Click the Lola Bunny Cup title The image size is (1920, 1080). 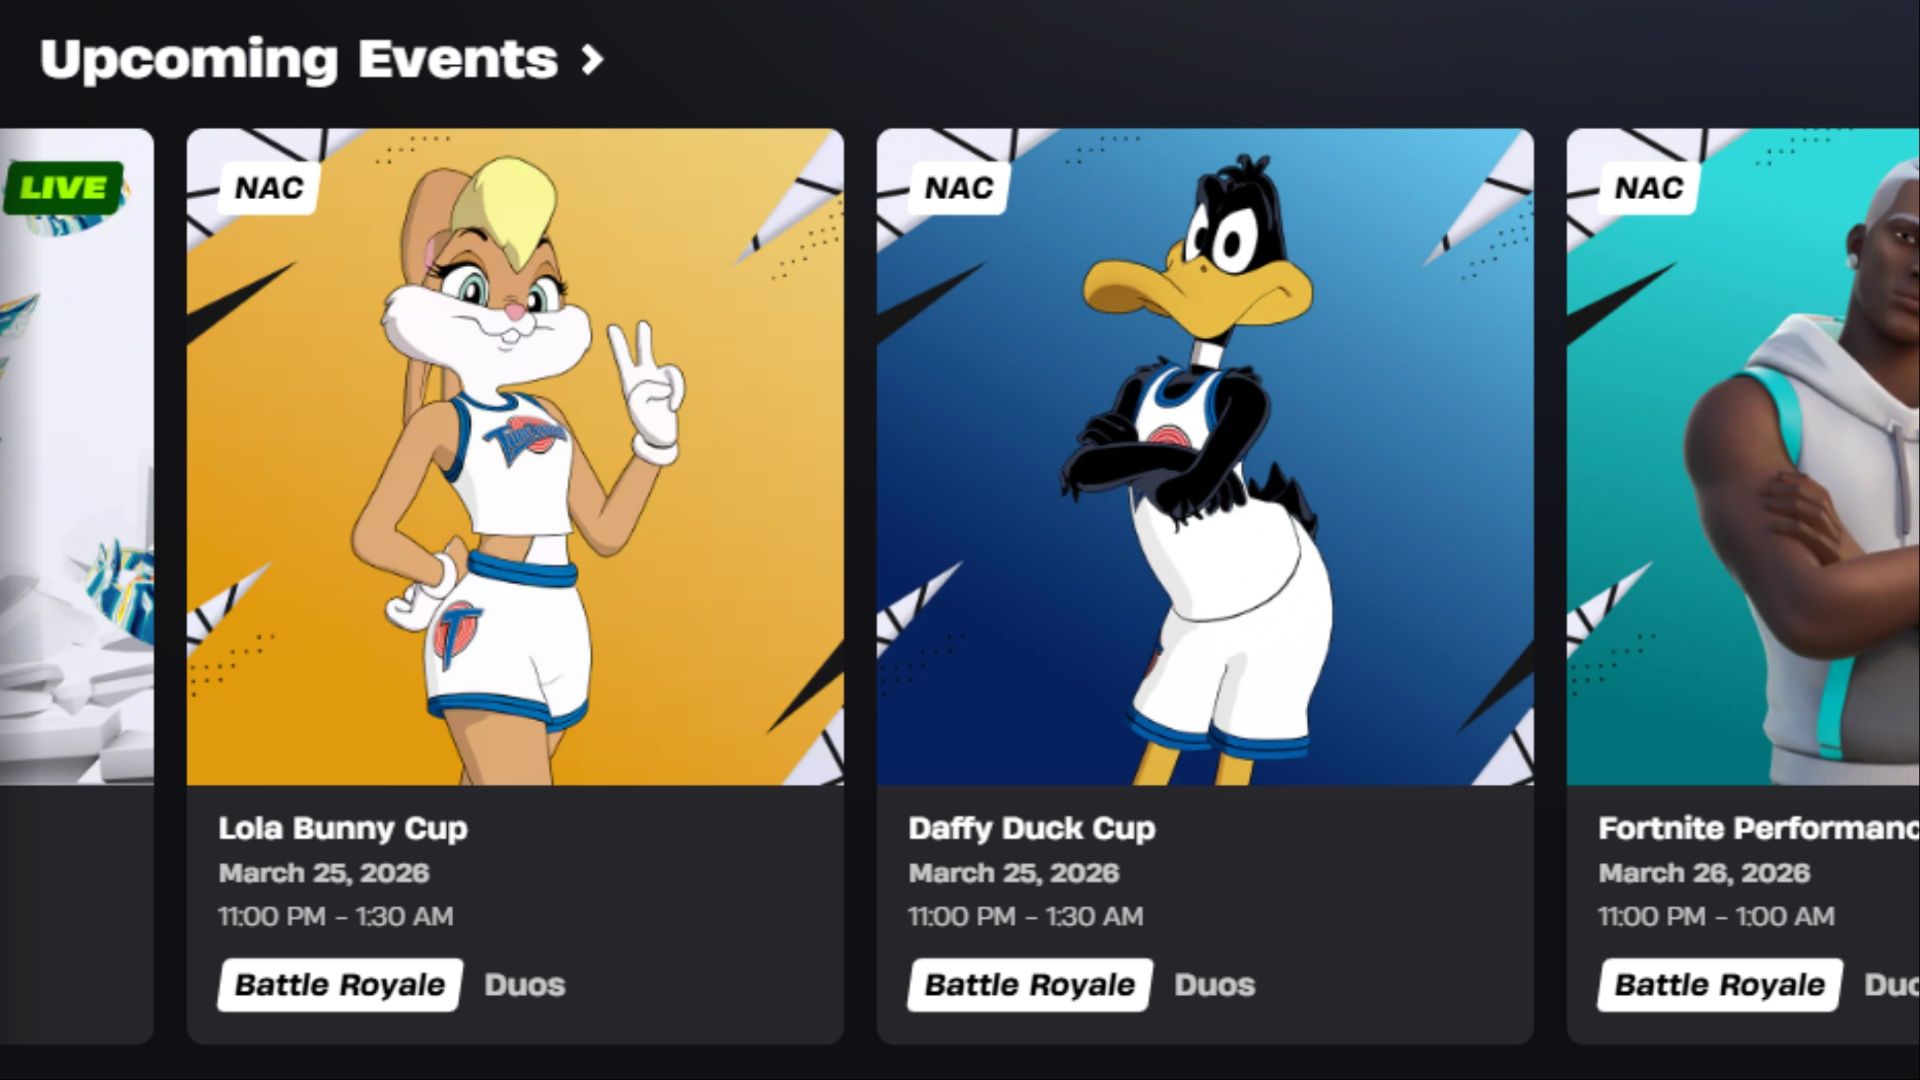click(343, 828)
